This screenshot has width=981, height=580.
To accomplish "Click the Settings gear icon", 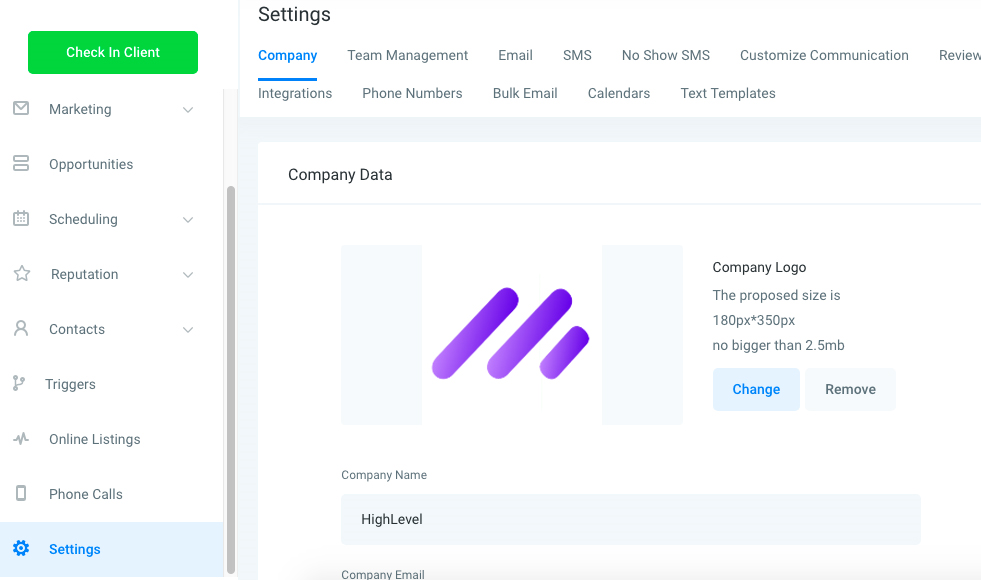I will coord(21,549).
